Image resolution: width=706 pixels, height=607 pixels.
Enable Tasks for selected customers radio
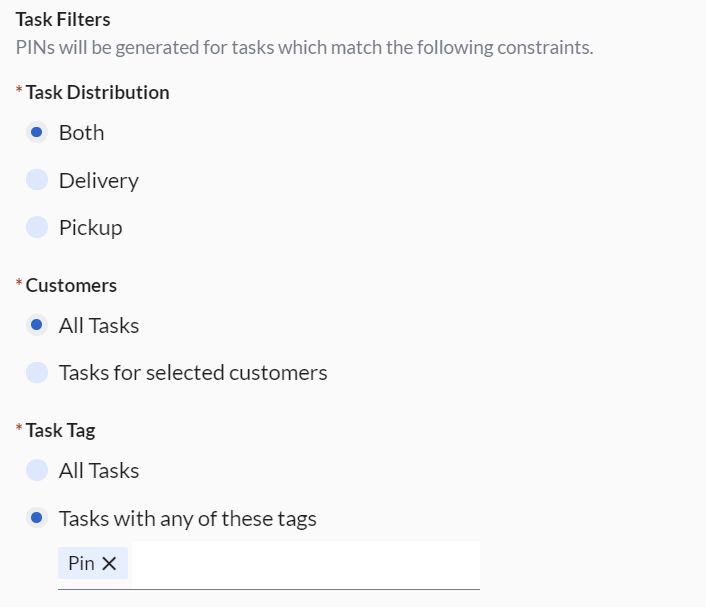click(37, 373)
